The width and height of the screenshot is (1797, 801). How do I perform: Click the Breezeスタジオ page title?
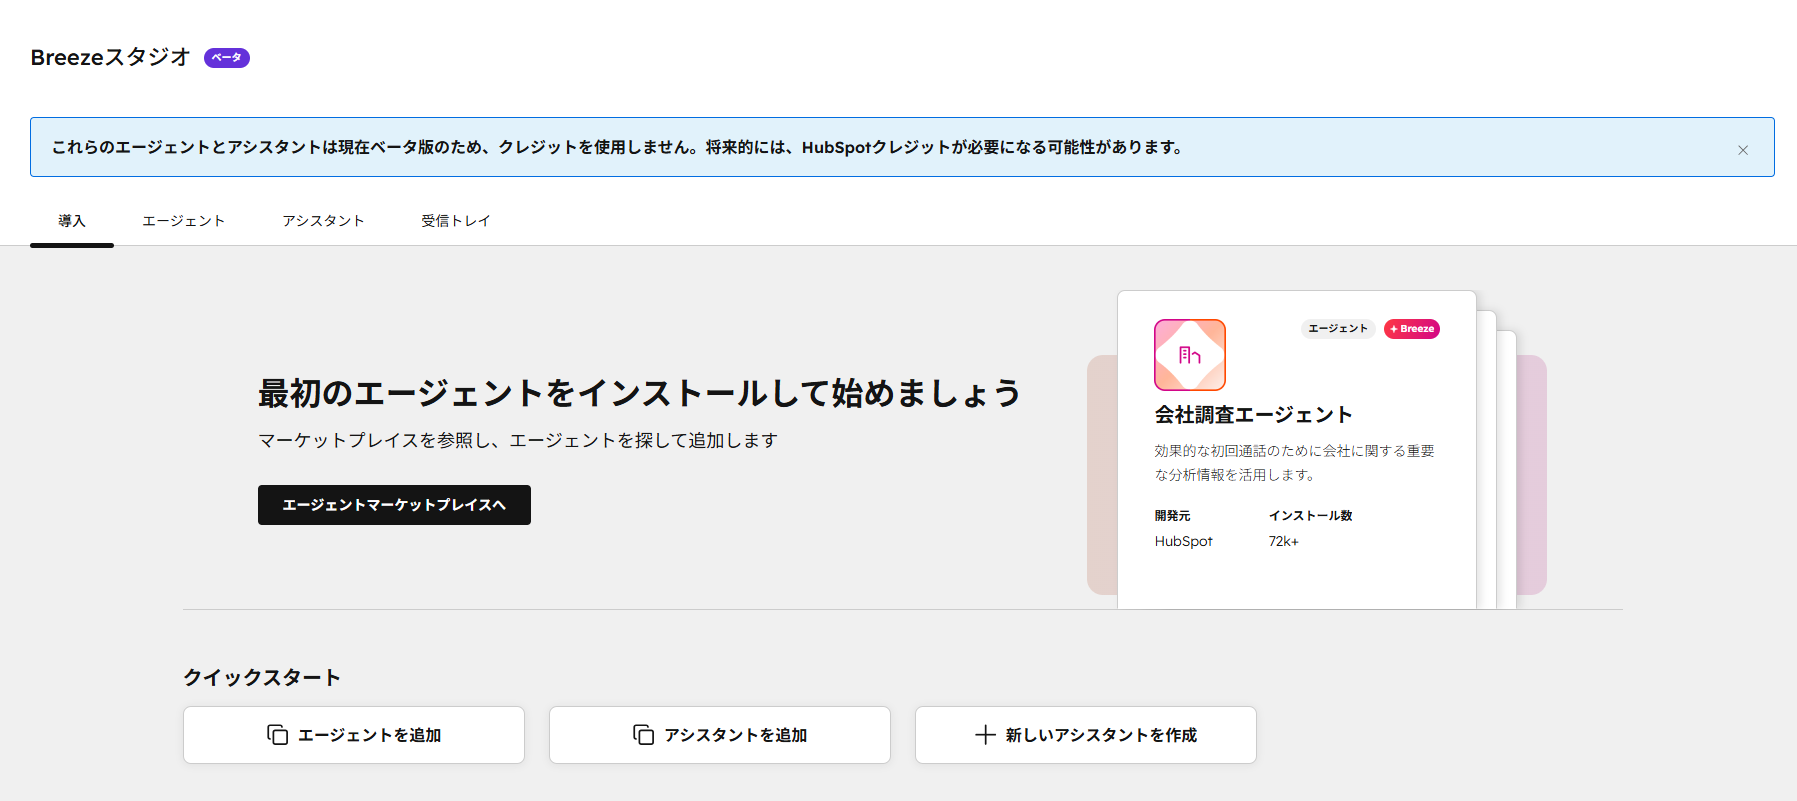coord(110,58)
